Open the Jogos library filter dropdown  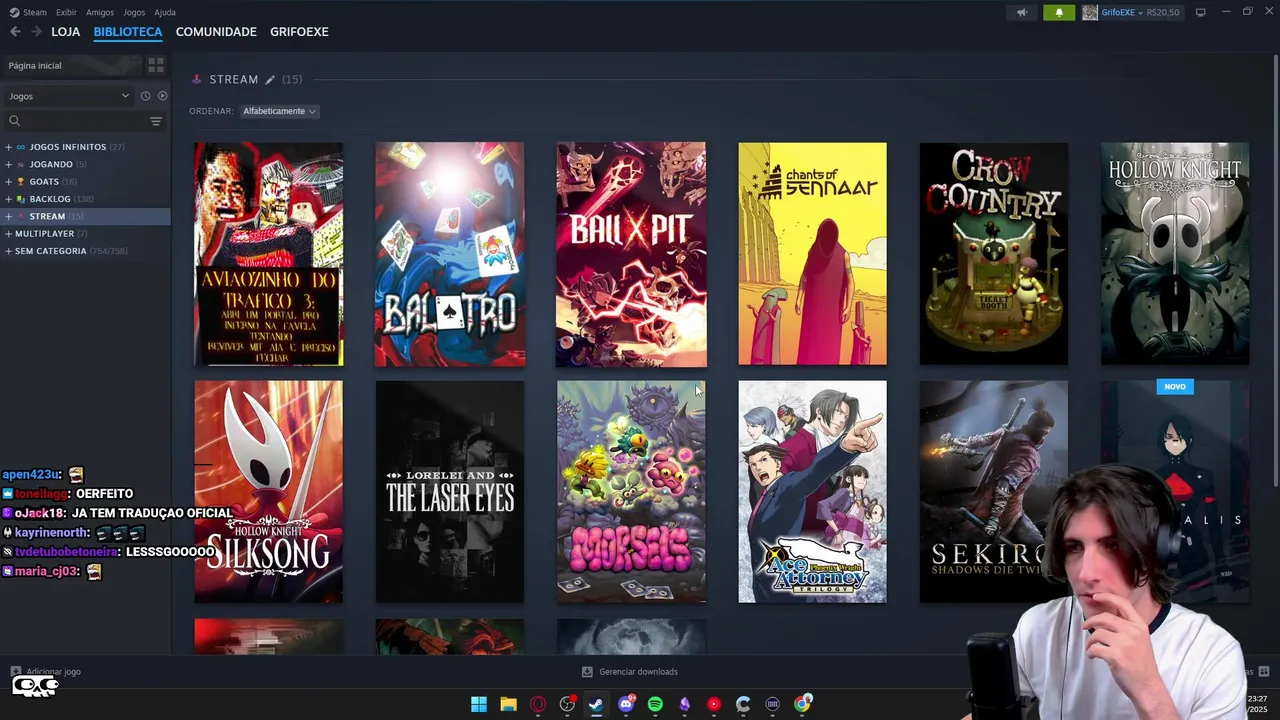68,96
